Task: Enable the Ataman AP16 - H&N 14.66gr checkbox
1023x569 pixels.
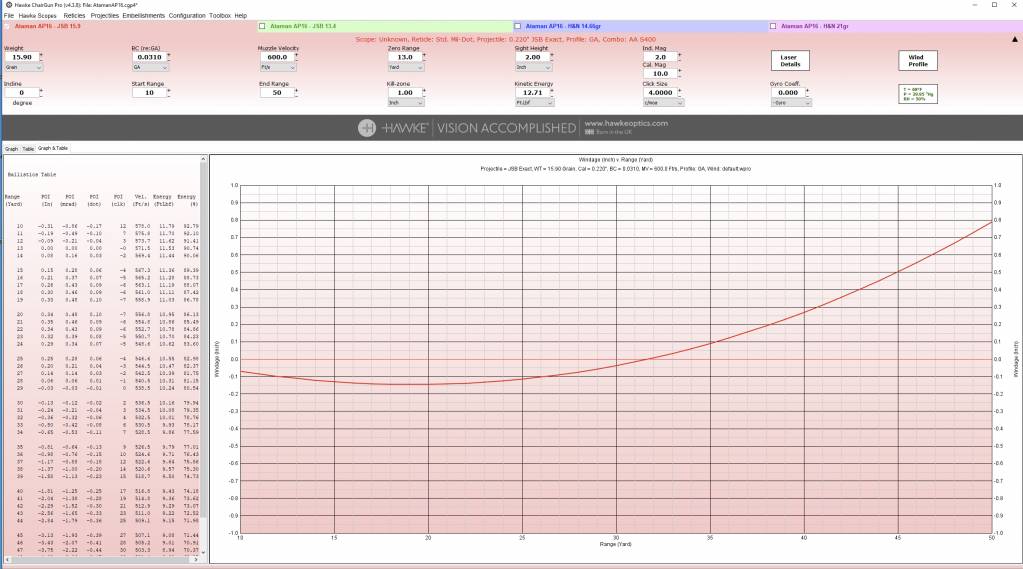Action: point(517,26)
